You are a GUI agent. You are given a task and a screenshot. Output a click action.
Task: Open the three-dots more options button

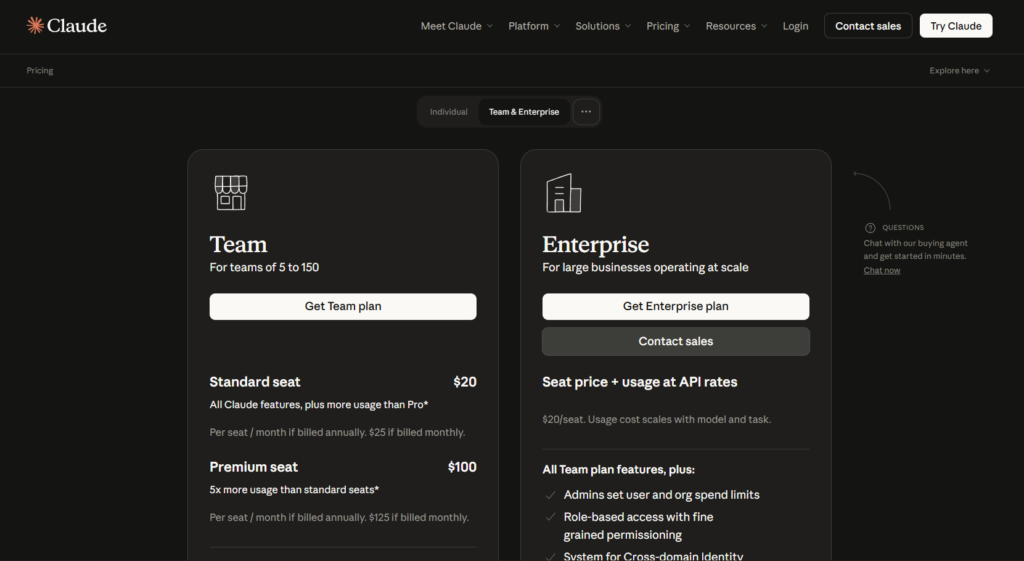[x=586, y=112]
